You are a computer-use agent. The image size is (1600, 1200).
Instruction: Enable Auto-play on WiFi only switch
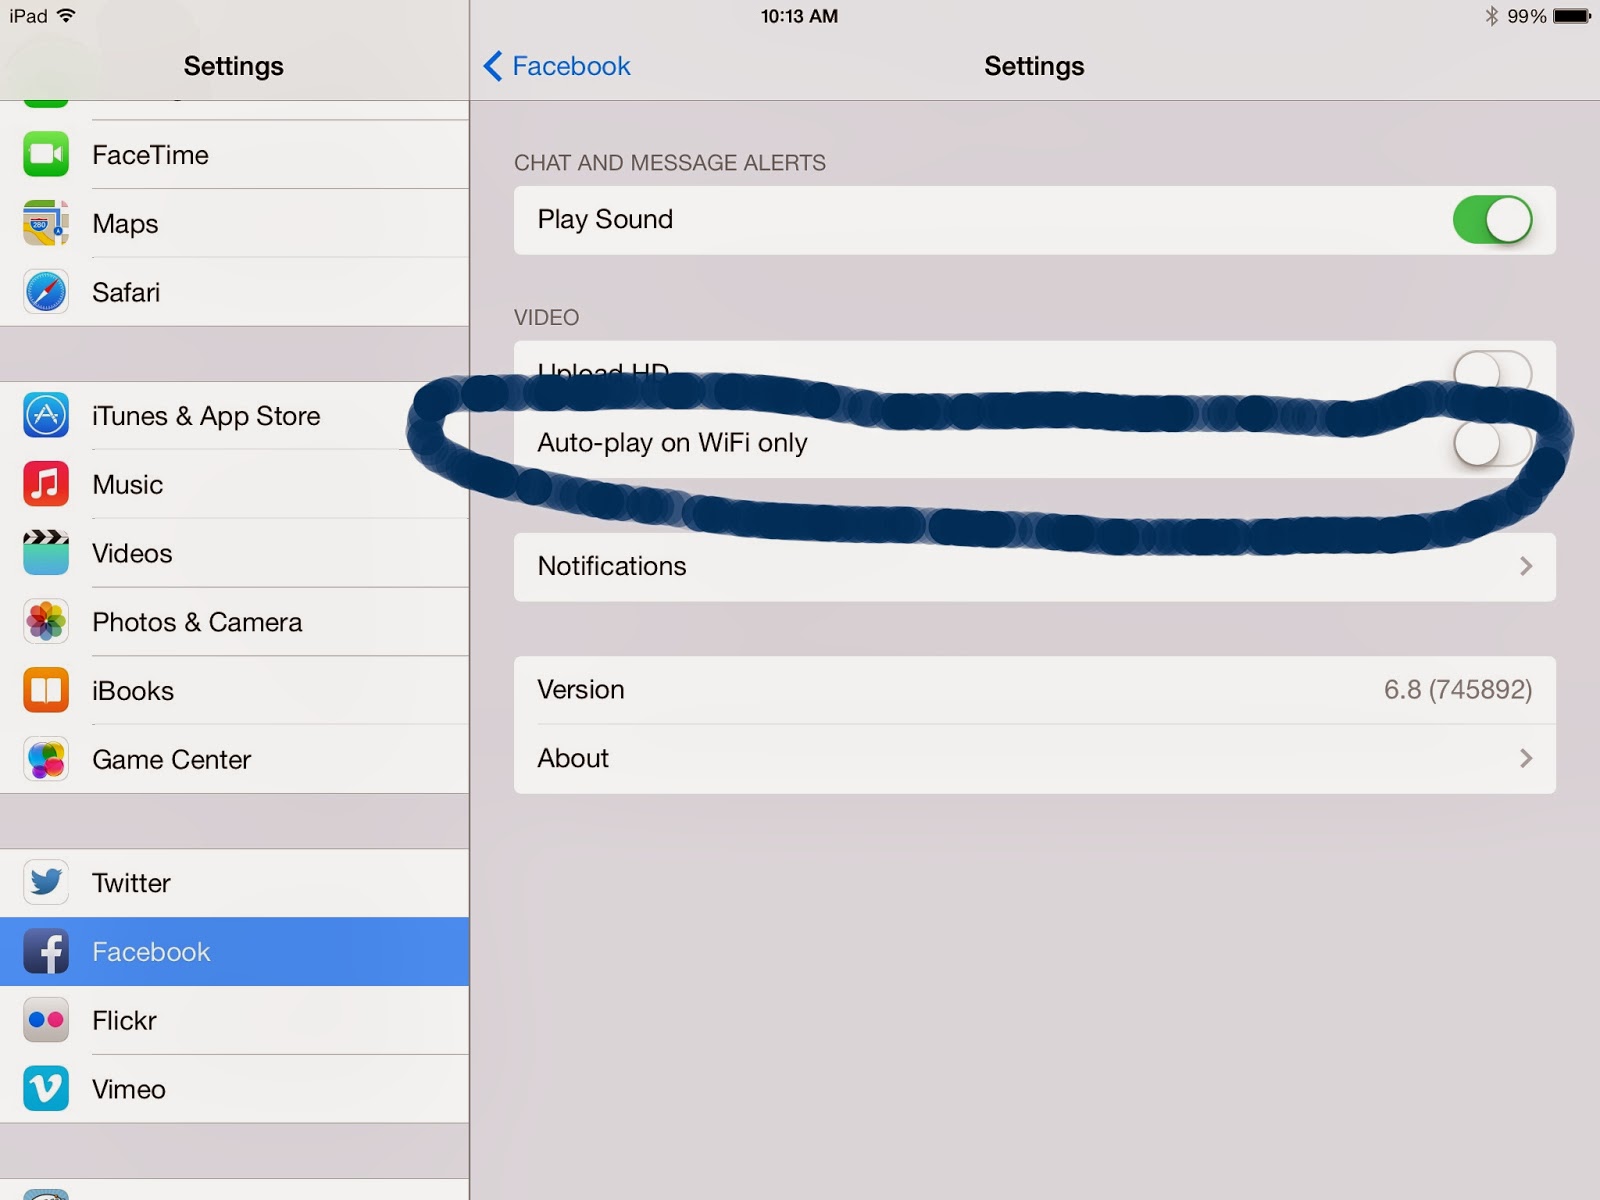click(x=1492, y=443)
